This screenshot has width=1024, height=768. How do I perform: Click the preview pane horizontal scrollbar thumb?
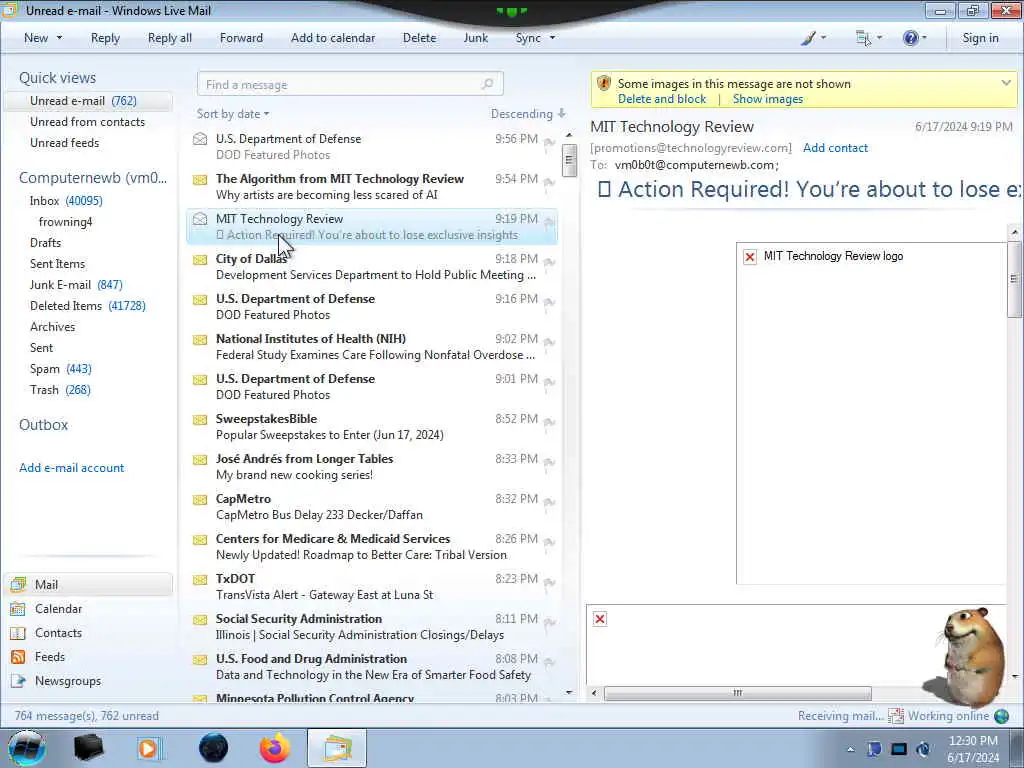click(x=737, y=693)
